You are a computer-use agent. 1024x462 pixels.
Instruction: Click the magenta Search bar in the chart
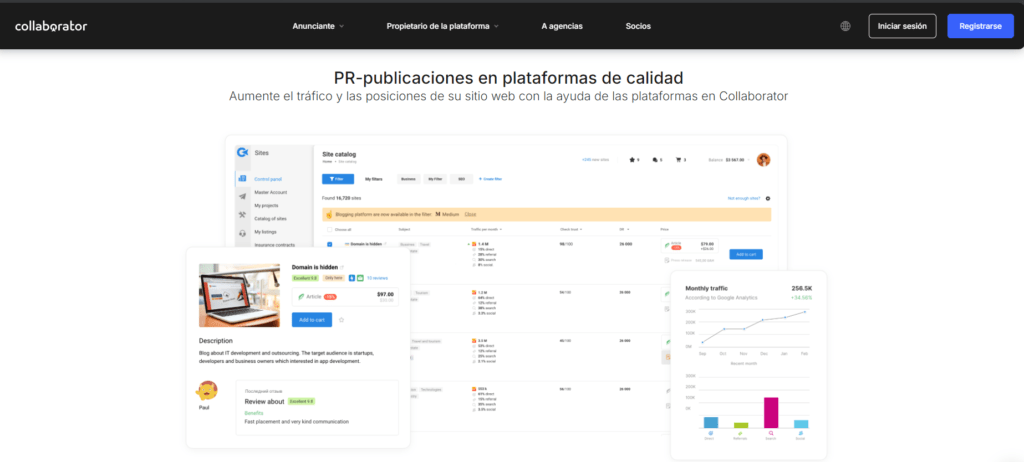tap(771, 412)
